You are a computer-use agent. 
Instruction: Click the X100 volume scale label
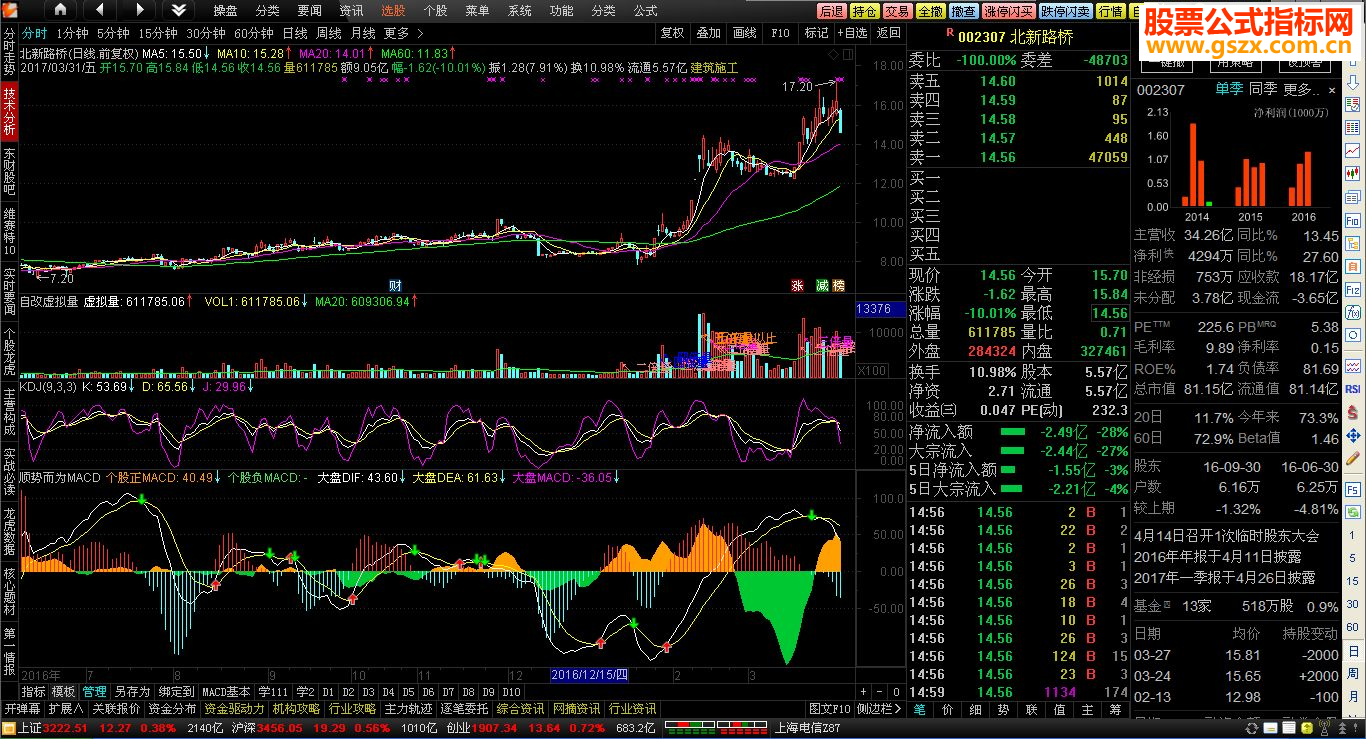(x=873, y=371)
